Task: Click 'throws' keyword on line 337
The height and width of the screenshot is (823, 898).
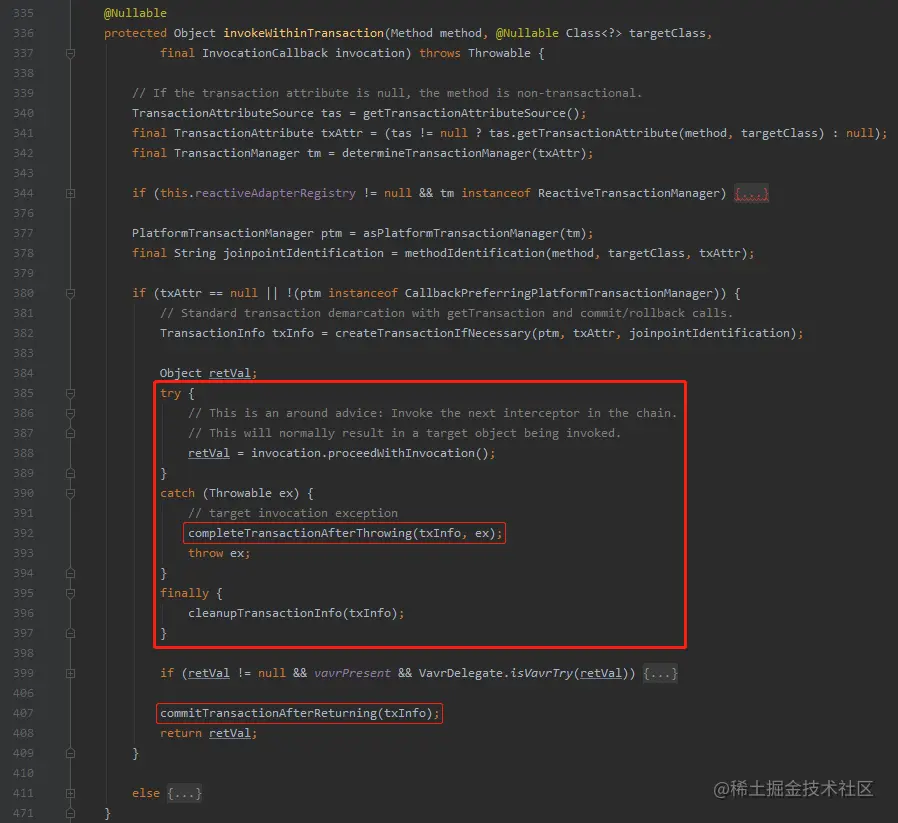Action: [x=440, y=53]
